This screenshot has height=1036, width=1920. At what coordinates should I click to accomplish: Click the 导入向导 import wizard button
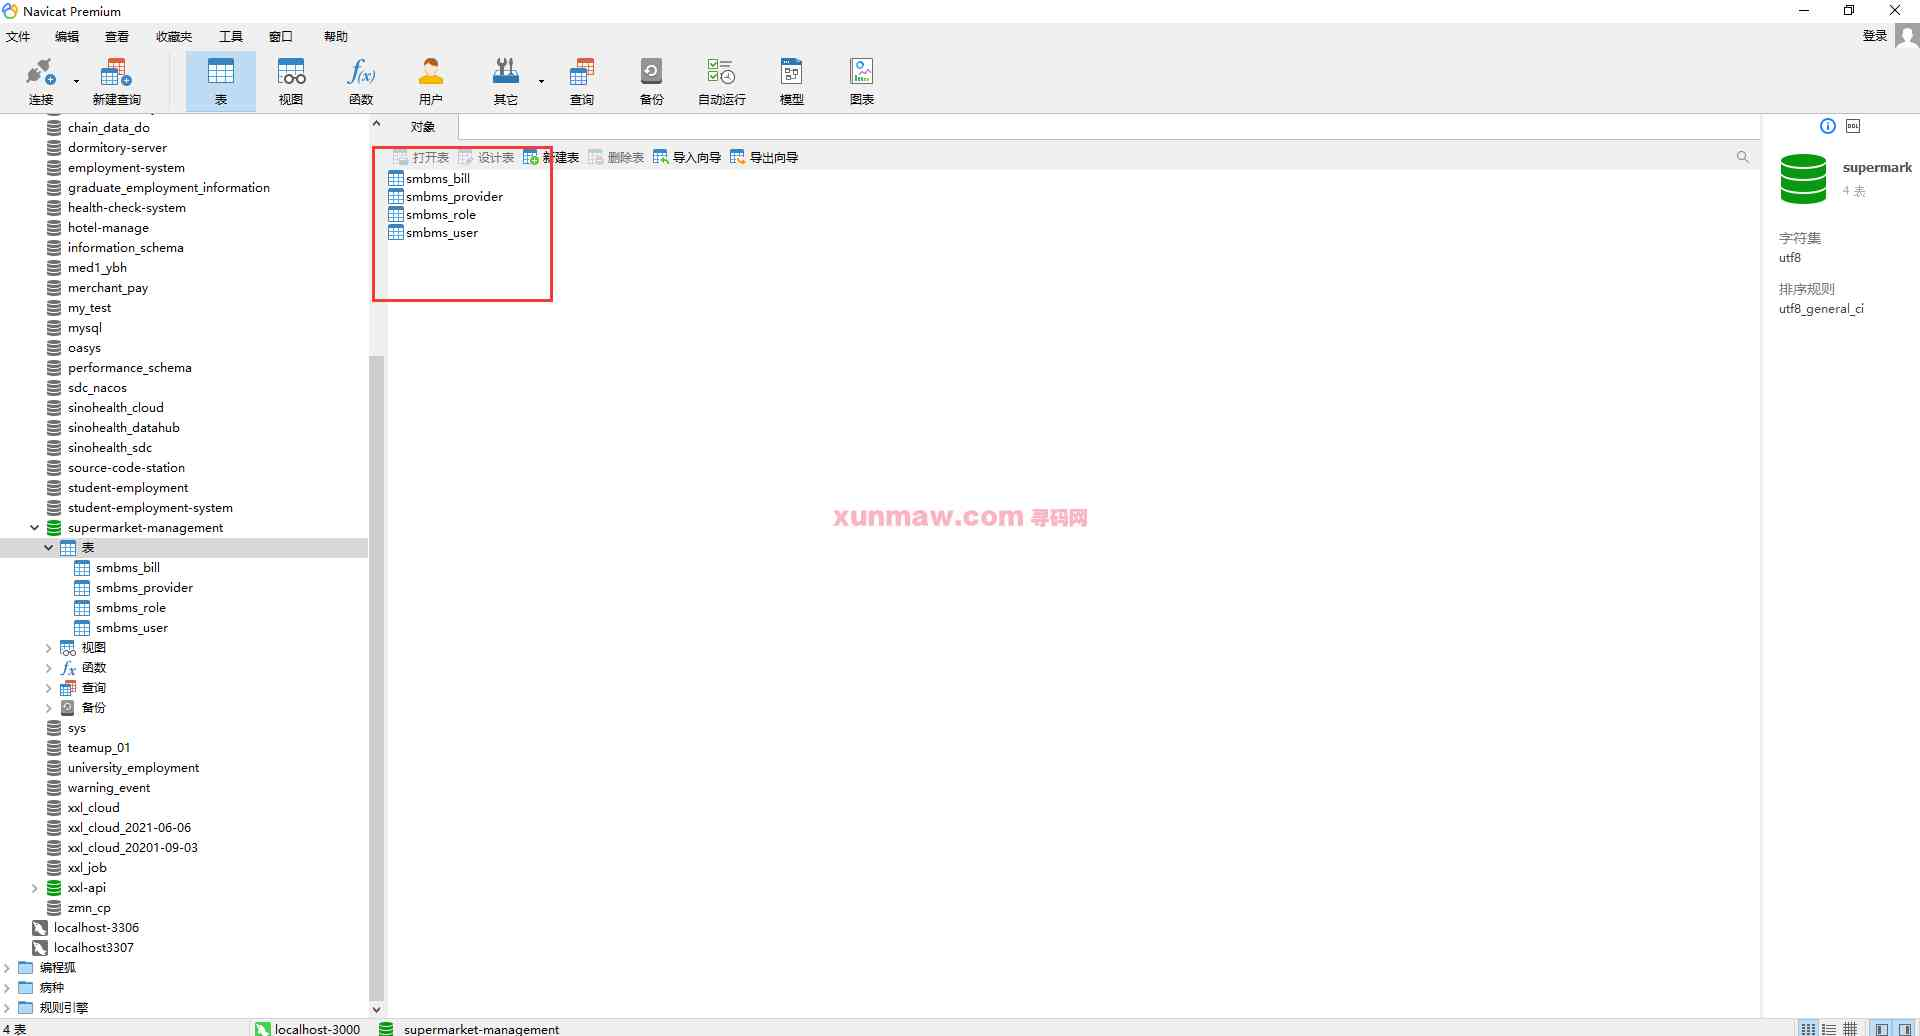[x=687, y=157]
